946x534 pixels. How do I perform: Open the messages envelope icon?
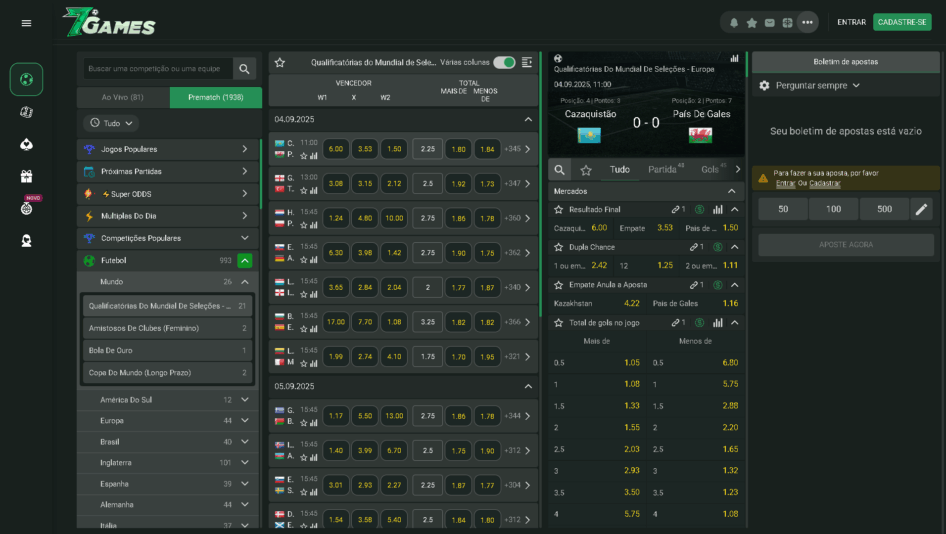coord(770,23)
